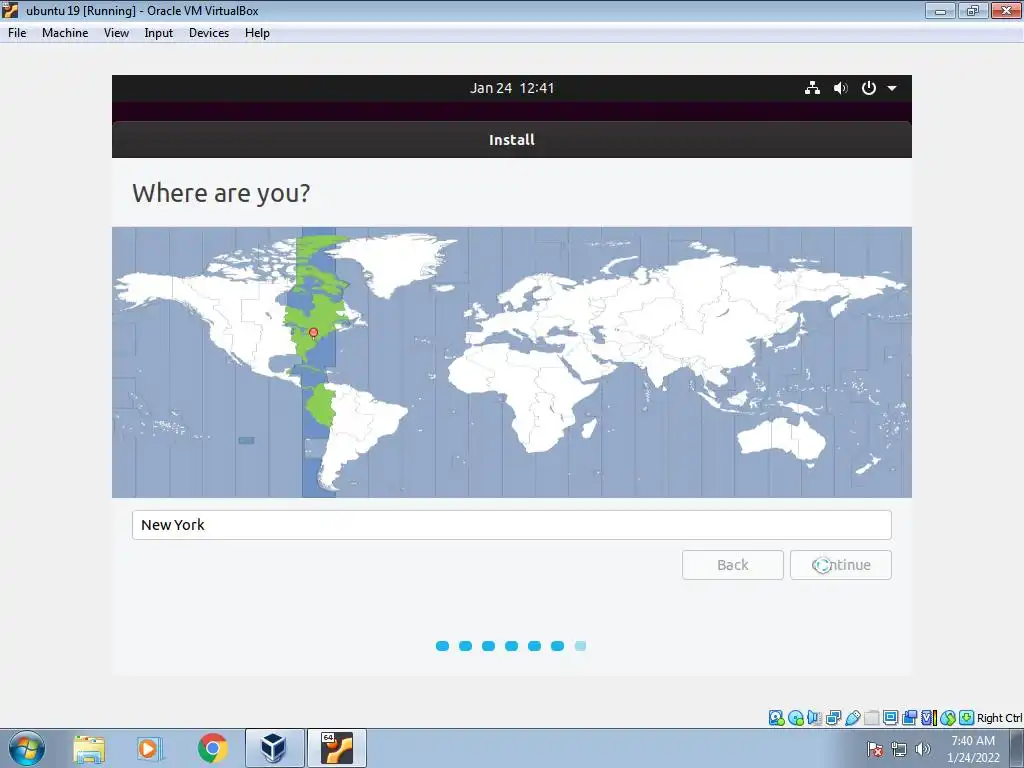Click the Back button in installer
Viewport: 1024px width, 768px height.
733,565
